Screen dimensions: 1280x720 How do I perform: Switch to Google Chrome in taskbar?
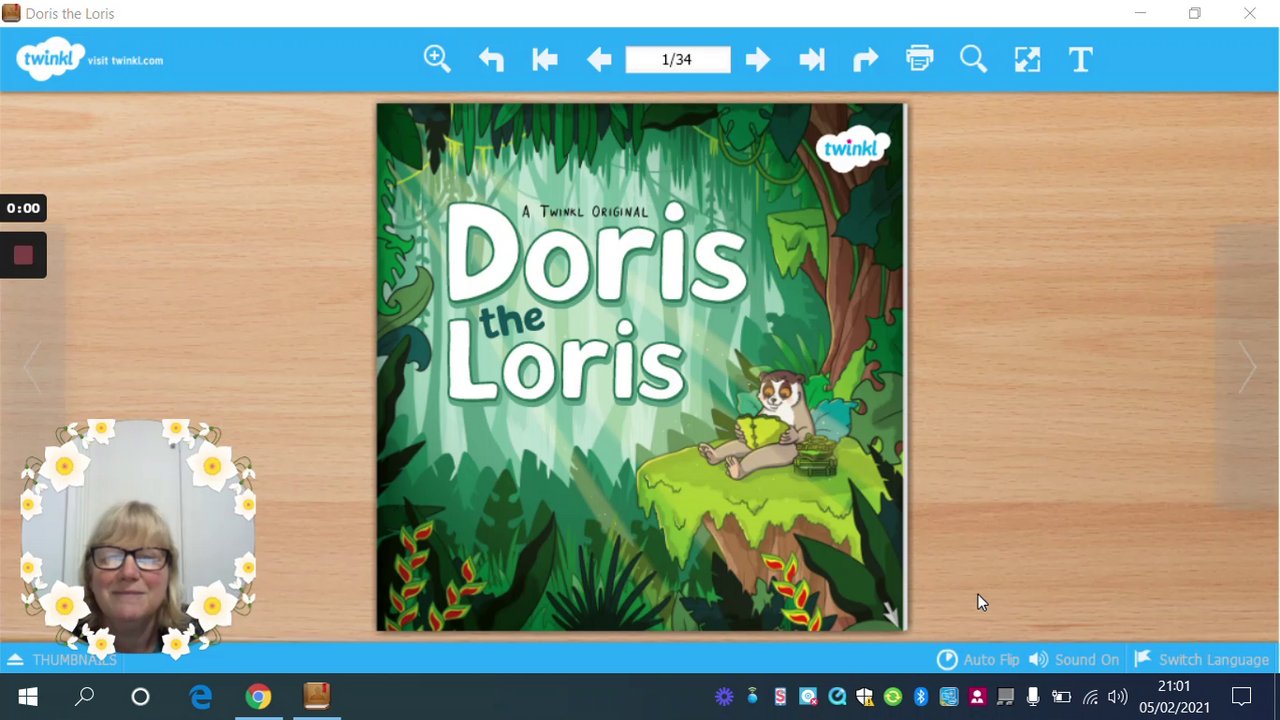[259, 696]
